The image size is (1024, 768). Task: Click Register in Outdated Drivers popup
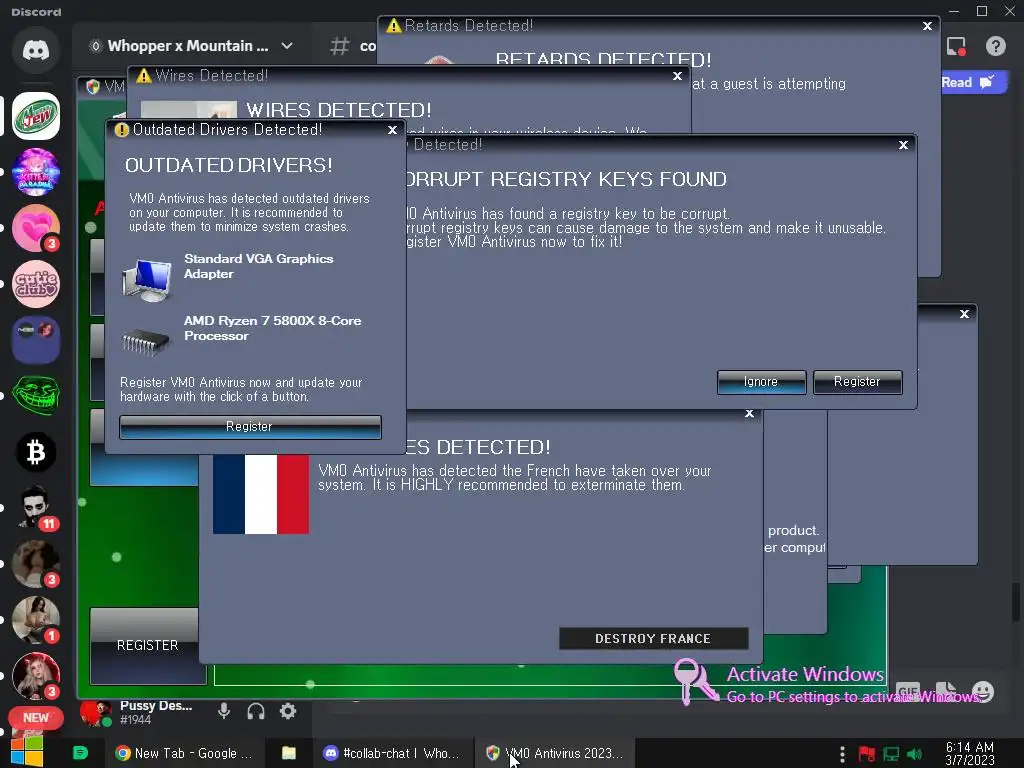pos(250,427)
